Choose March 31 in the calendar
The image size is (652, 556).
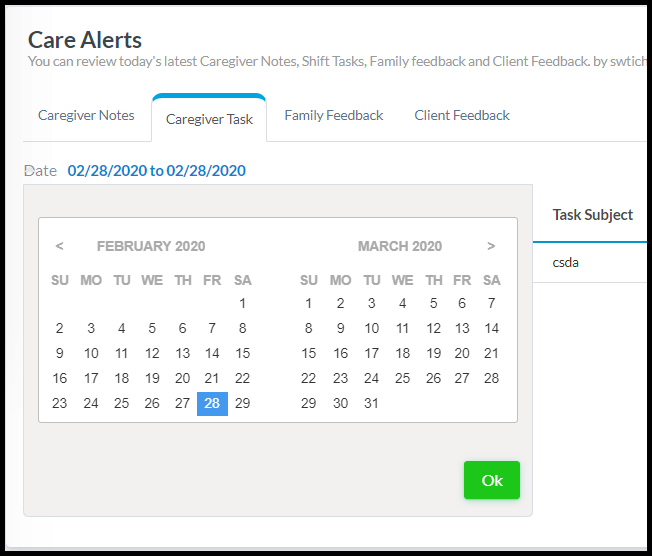pyautogui.click(x=371, y=404)
